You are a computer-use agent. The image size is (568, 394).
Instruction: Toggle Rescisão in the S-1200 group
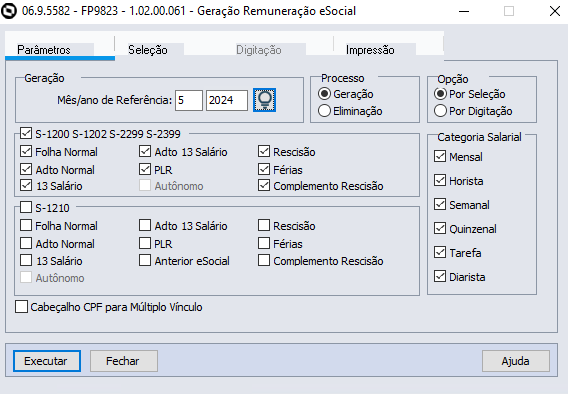(x=264, y=151)
